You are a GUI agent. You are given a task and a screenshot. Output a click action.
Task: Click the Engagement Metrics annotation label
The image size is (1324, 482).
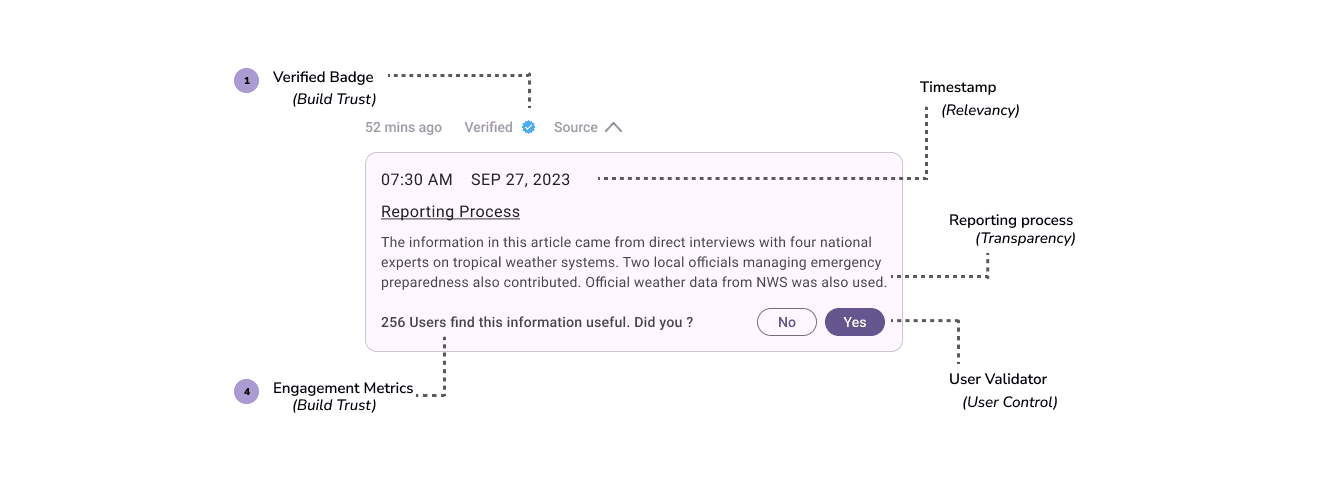pyautogui.click(x=343, y=388)
